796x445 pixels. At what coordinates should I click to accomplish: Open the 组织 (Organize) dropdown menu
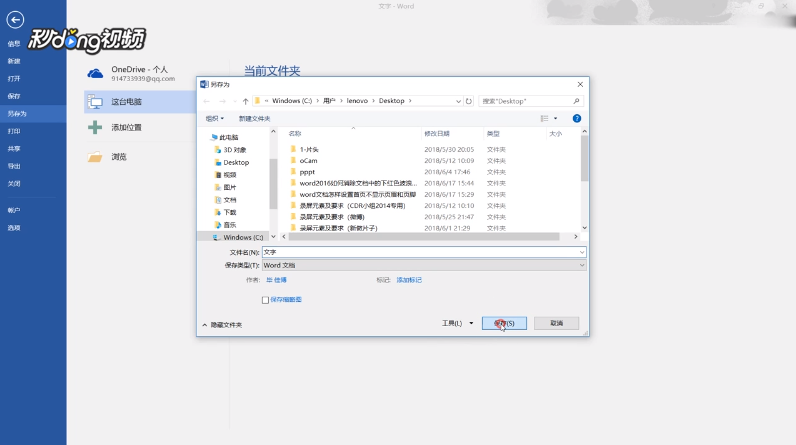point(215,118)
